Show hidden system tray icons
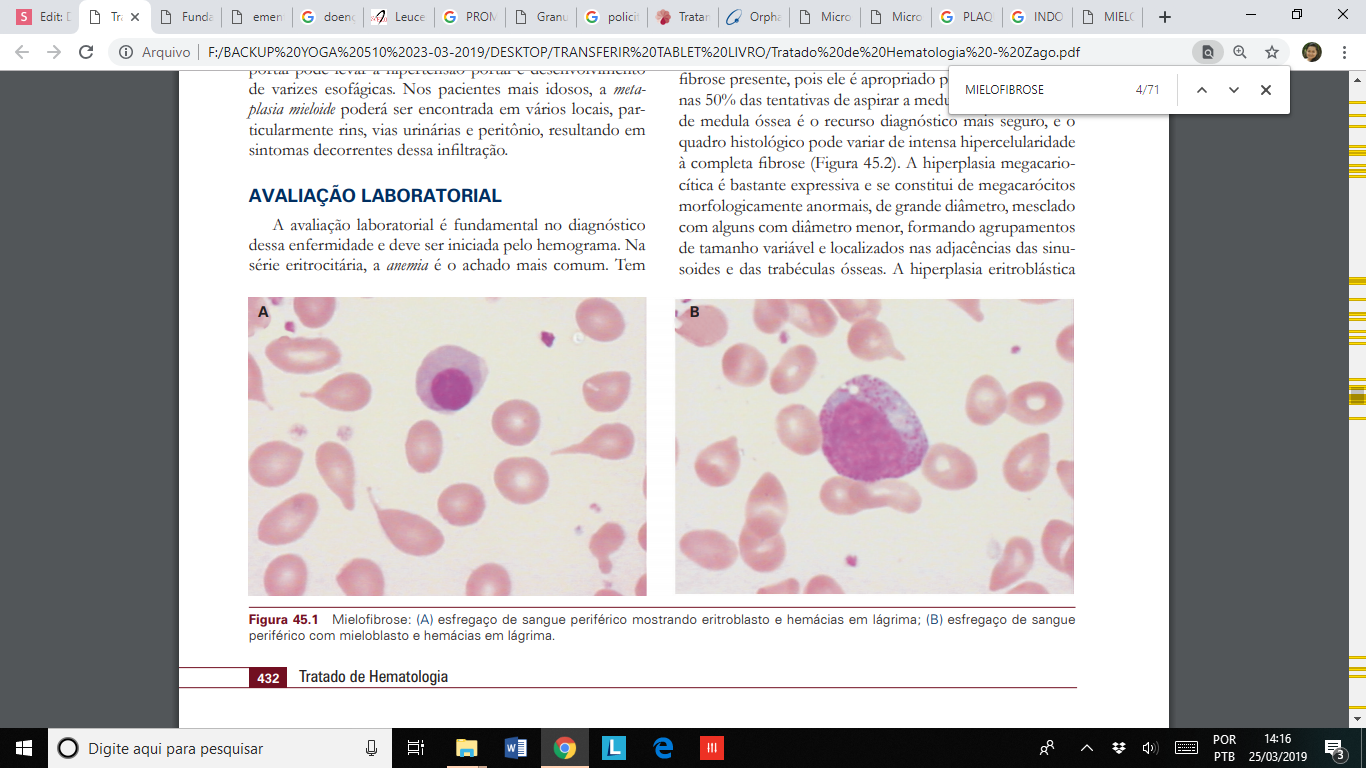Viewport: 1366px width, 768px height. coord(1087,748)
